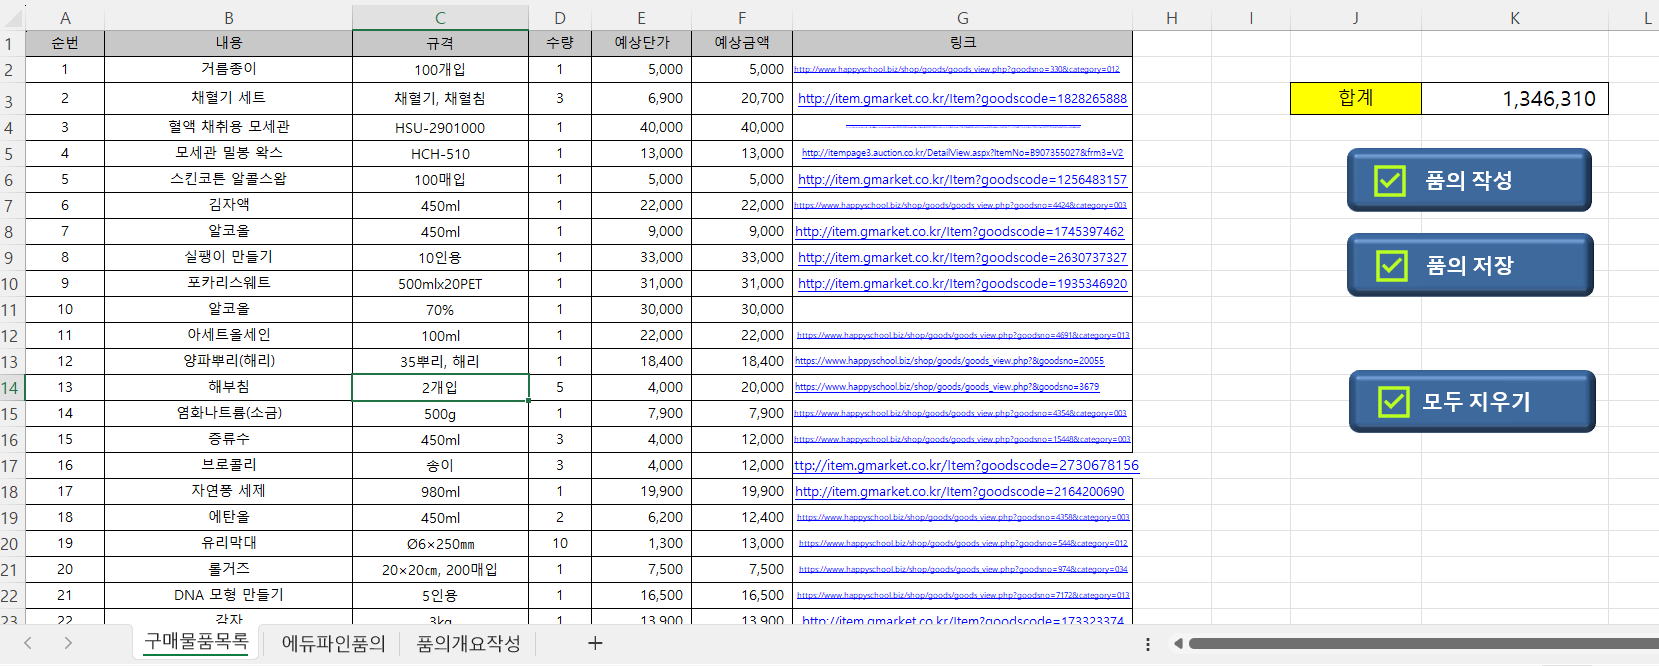Viewport: 1659px width, 666px height.
Task: Select row 14 by its row header
Action: (11, 388)
